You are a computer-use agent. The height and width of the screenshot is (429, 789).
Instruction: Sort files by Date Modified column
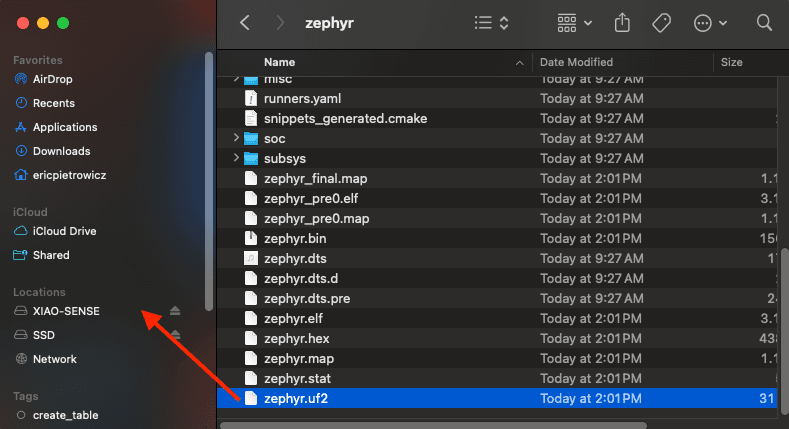click(x=576, y=62)
